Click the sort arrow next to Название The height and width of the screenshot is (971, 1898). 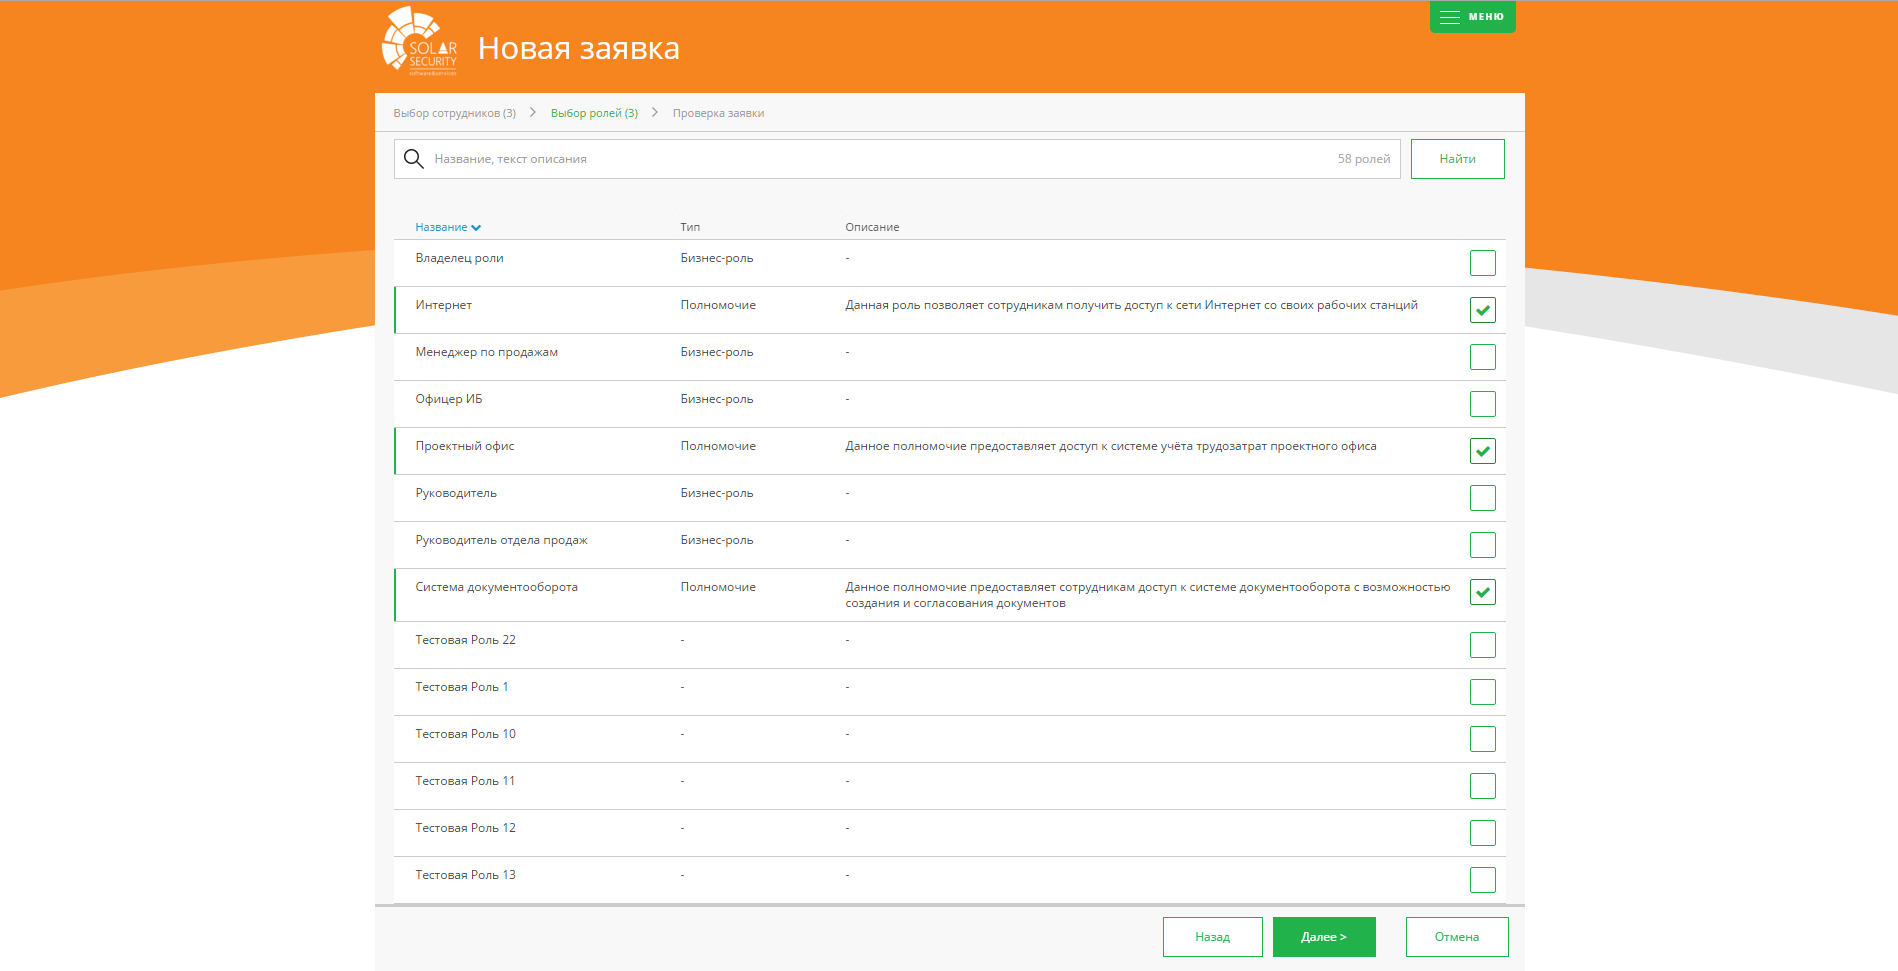click(x=476, y=228)
